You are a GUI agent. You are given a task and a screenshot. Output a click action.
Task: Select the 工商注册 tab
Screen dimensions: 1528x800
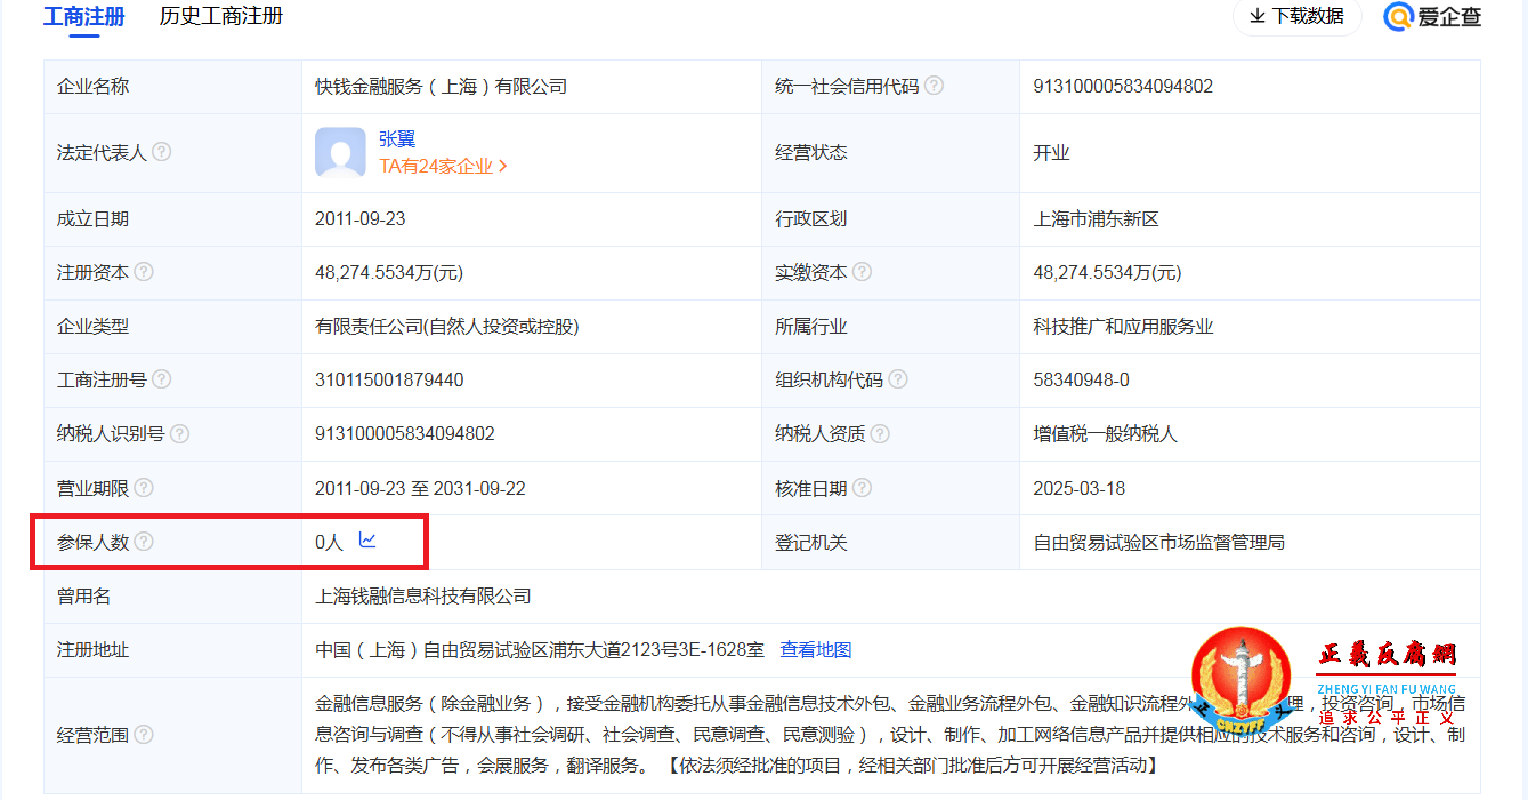tap(84, 16)
